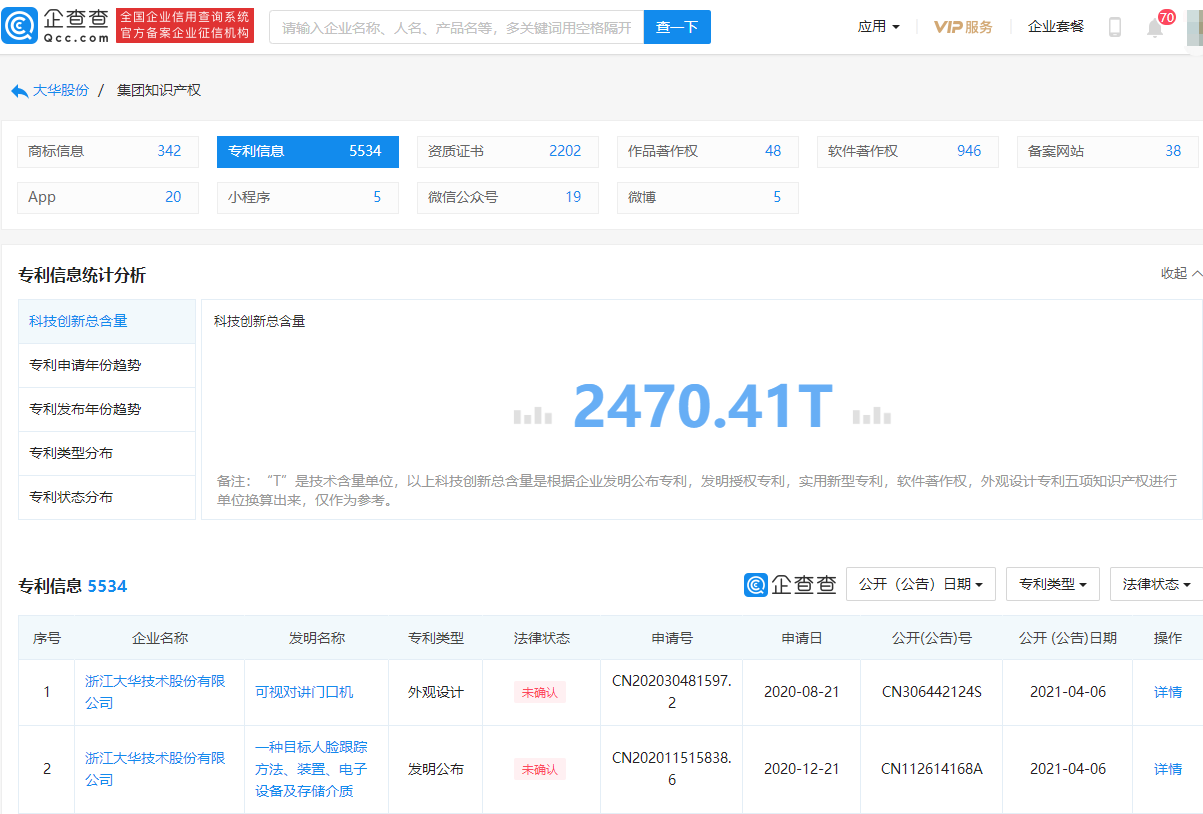
Task: Select the 专利信息 5534 tab
Action: click(308, 151)
